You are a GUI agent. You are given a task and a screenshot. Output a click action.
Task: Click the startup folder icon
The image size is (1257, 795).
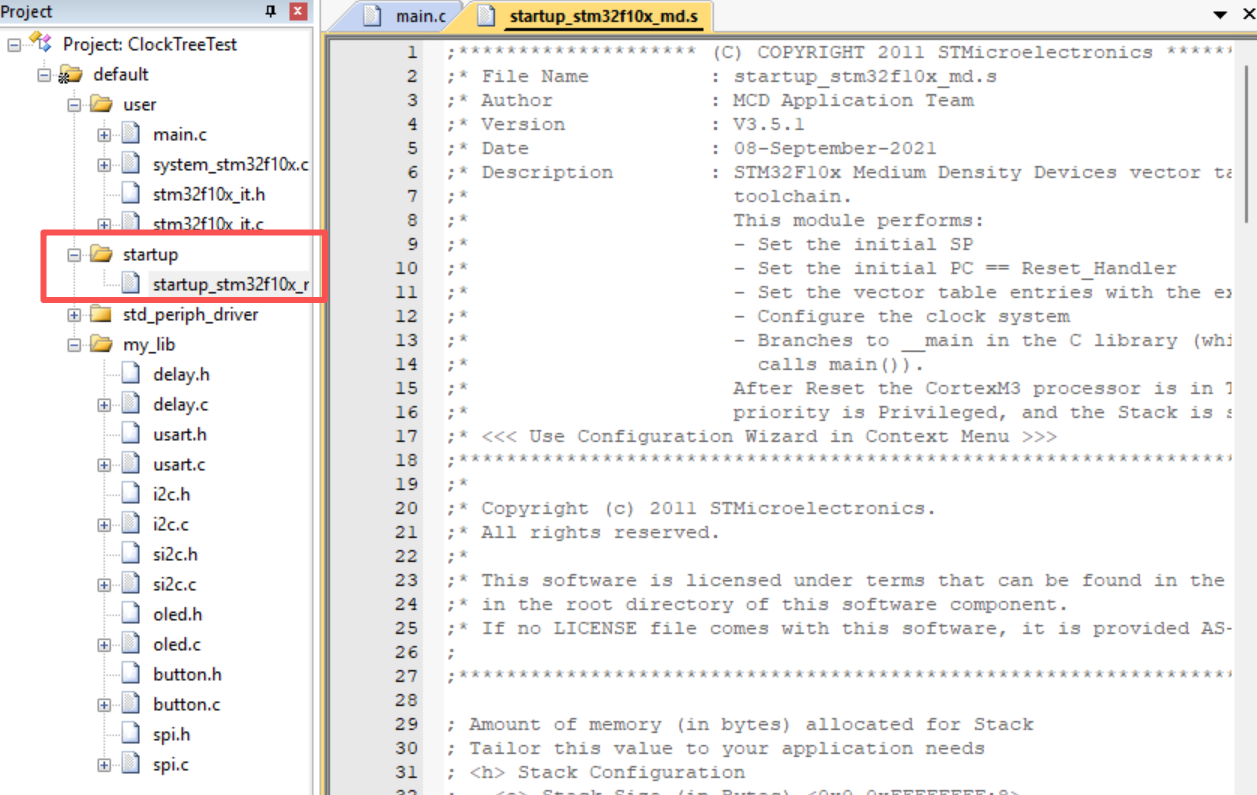point(100,254)
